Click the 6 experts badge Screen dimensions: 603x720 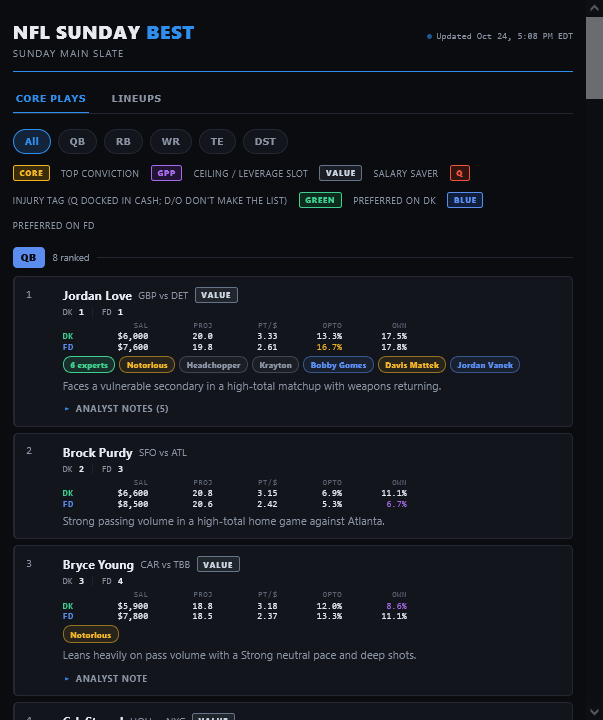(x=89, y=365)
